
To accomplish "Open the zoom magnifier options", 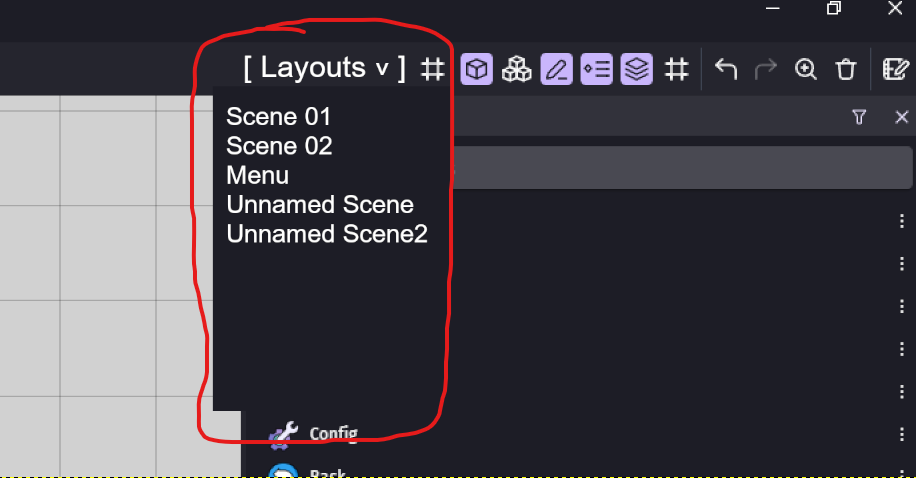I will [x=806, y=69].
